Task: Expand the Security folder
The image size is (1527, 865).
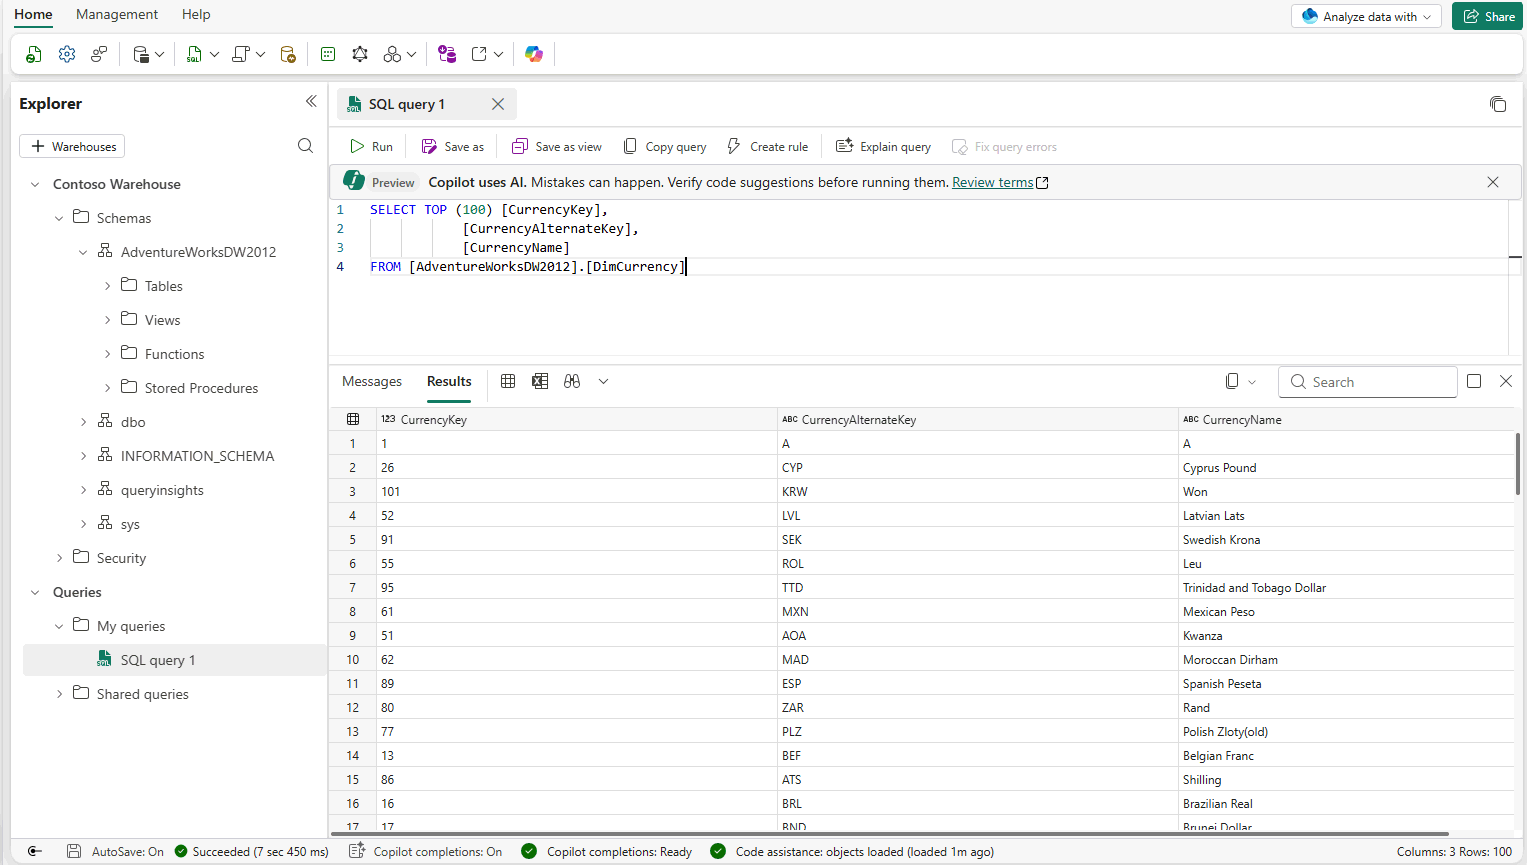Action: tap(59, 558)
